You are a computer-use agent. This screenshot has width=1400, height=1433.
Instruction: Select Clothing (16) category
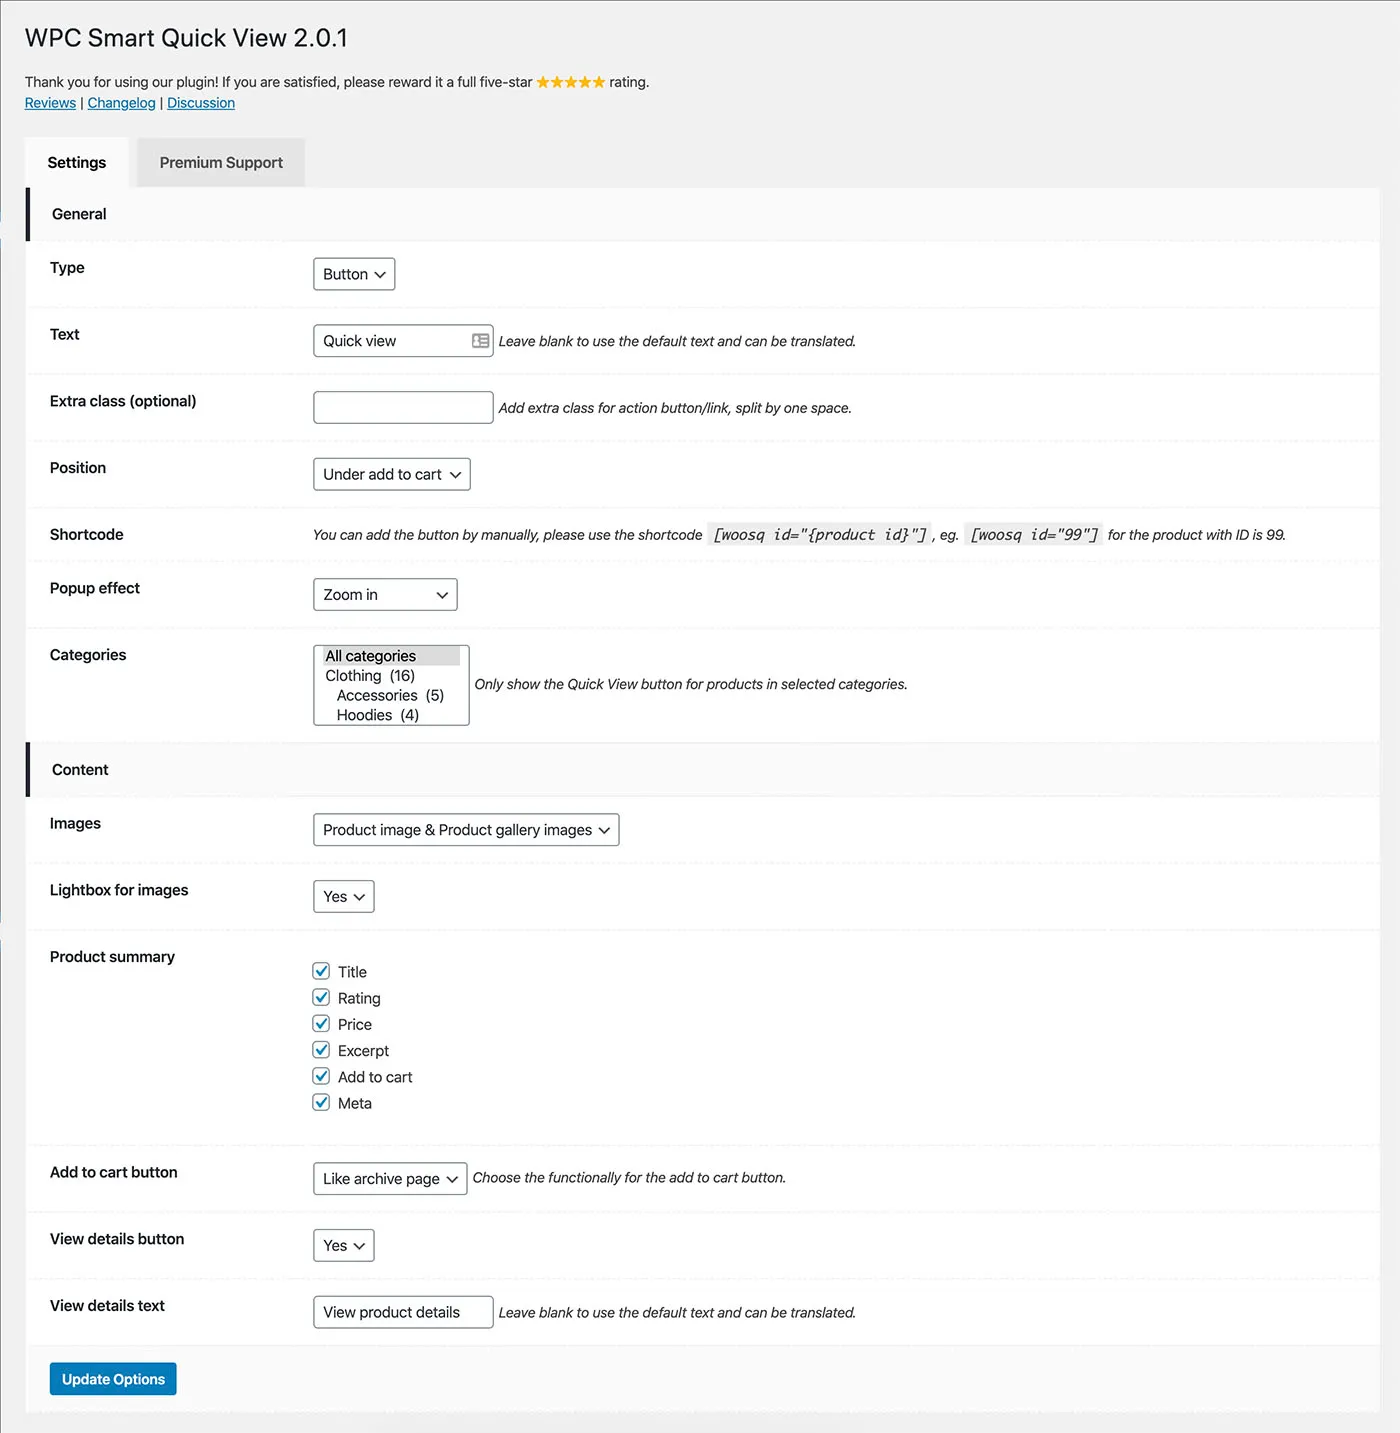pyautogui.click(x=391, y=676)
